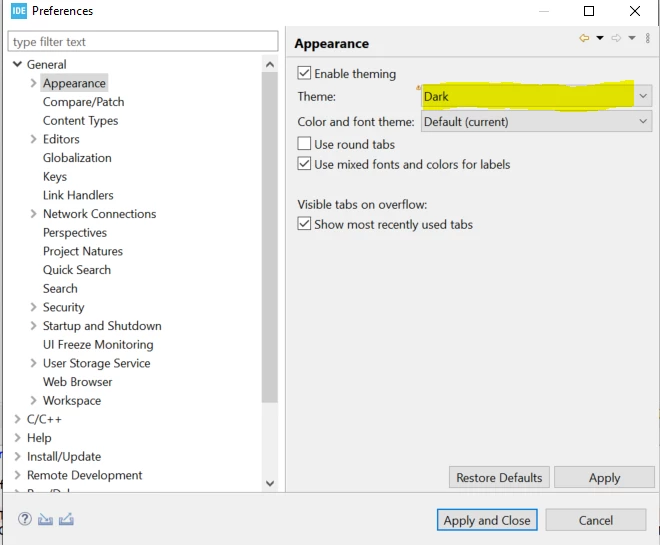
Task: Open the Keys preferences page
Action: [55, 176]
